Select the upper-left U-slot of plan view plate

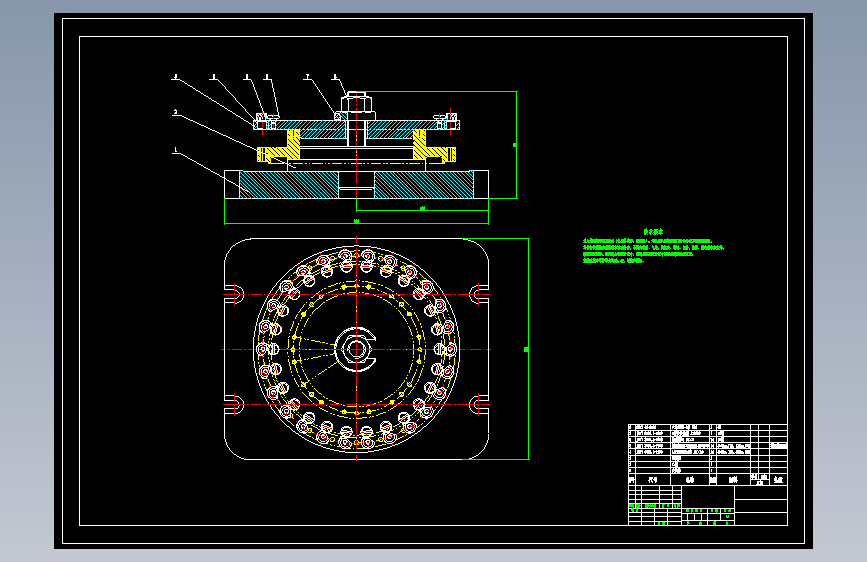[234, 294]
